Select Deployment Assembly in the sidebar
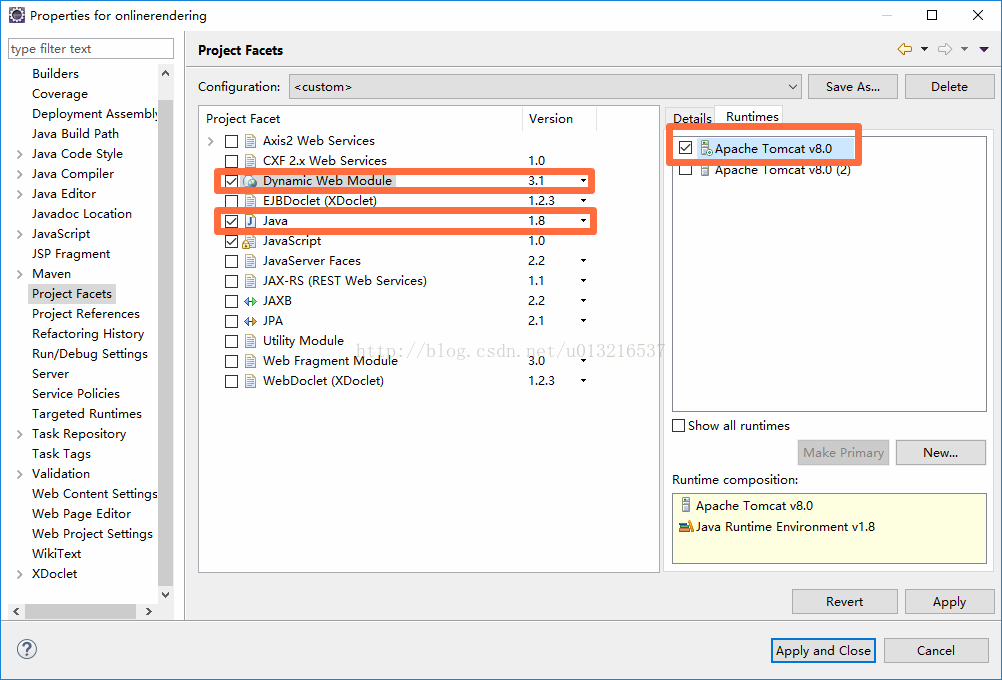 pyautogui.click(x=95, y=114)
